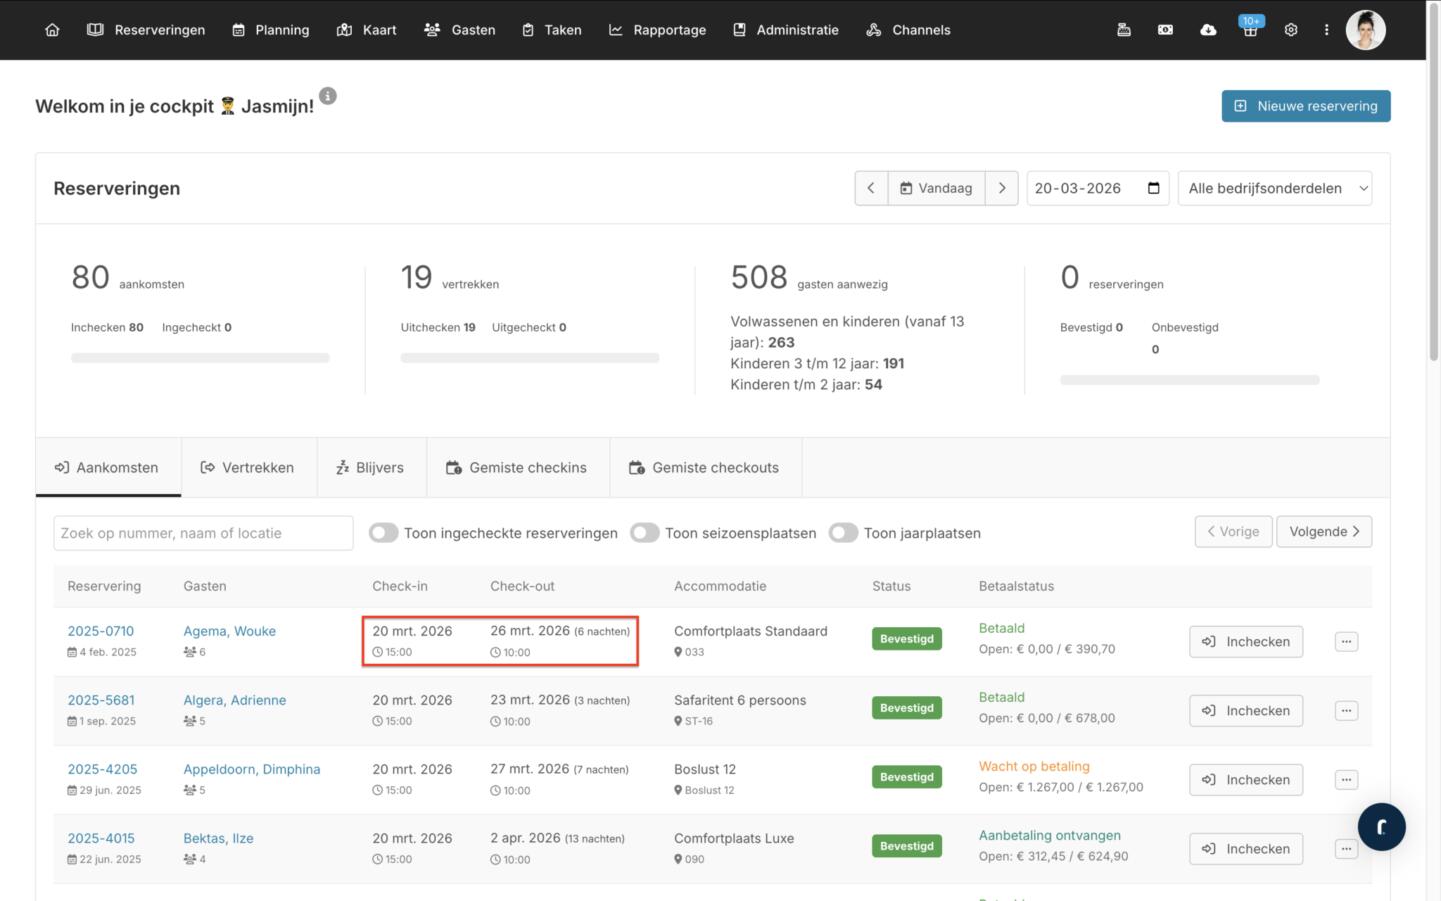Click the cloud download icon
The height and width of the screenshot is (901, 1441).
(x=1208, y=30)
